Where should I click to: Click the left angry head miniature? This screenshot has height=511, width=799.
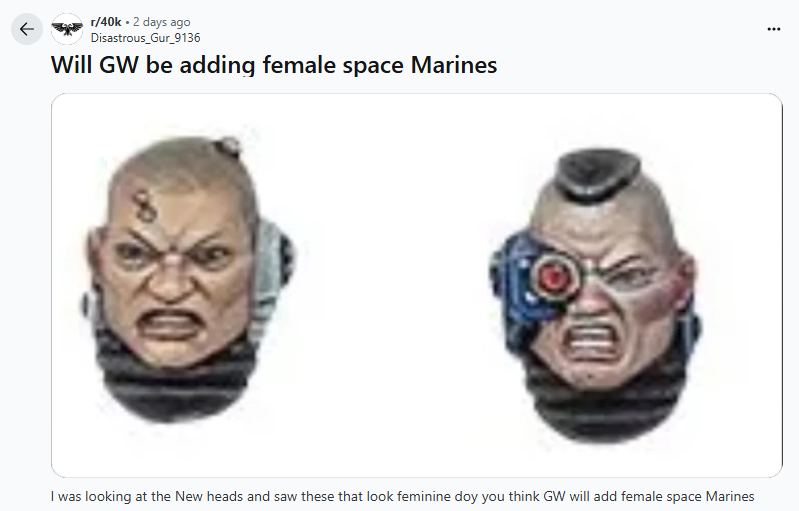186,279
